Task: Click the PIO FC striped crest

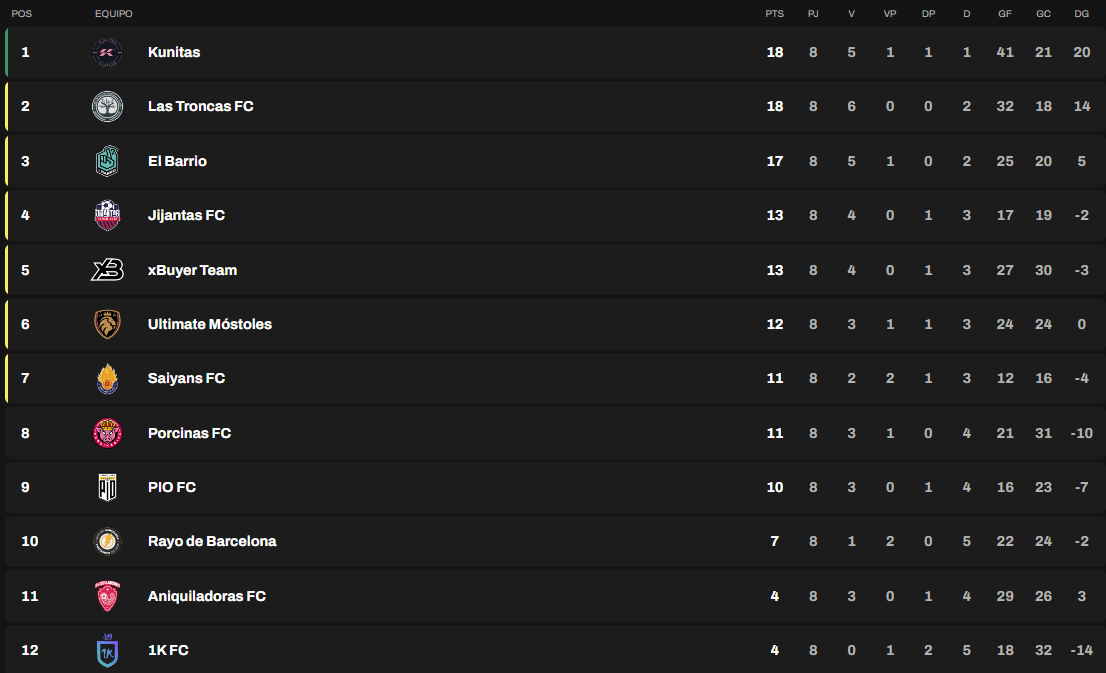Action: click(x=107, y=487)
